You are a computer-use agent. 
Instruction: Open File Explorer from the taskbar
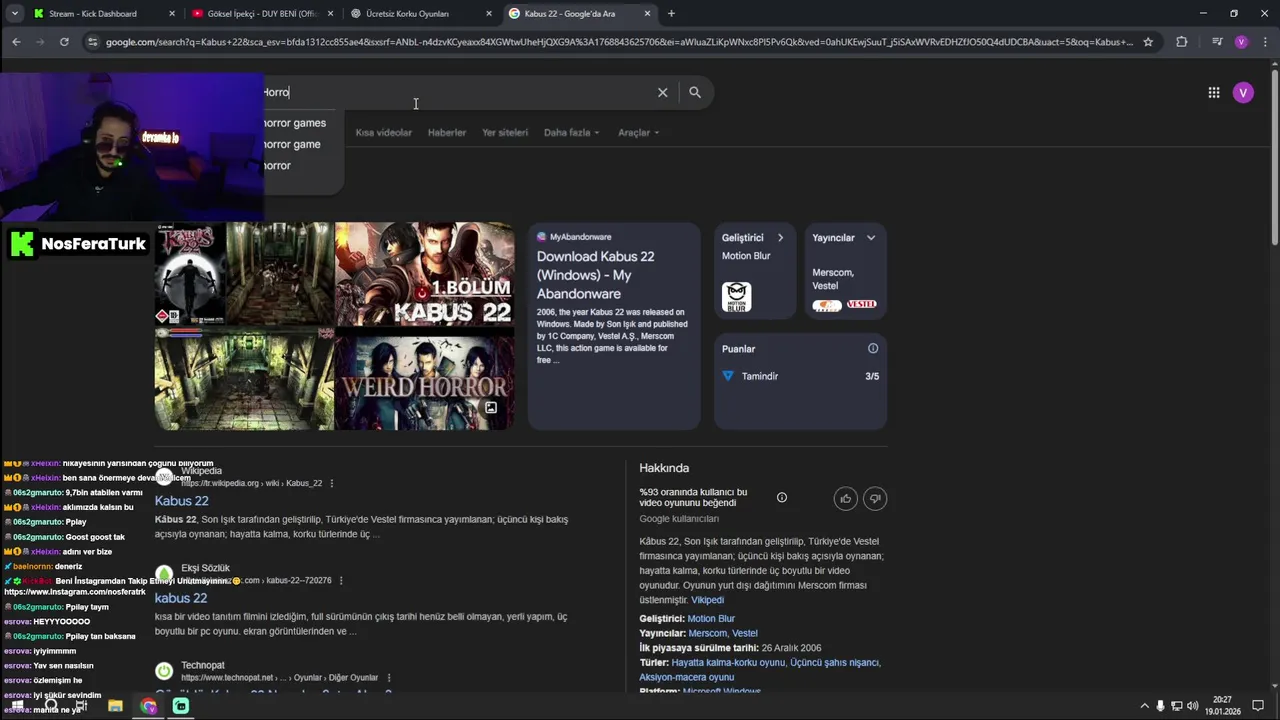(x=115, y=706)
